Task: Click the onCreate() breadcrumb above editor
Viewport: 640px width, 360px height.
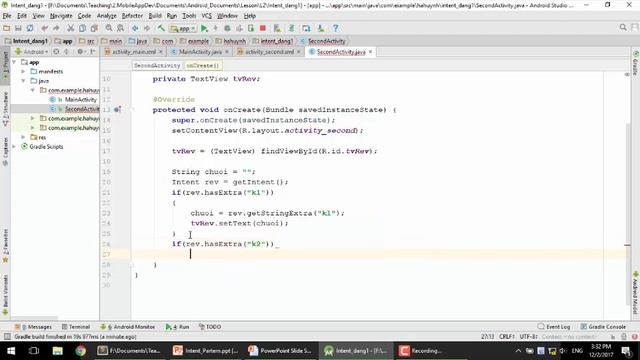Action: click(x=203, y=65)
